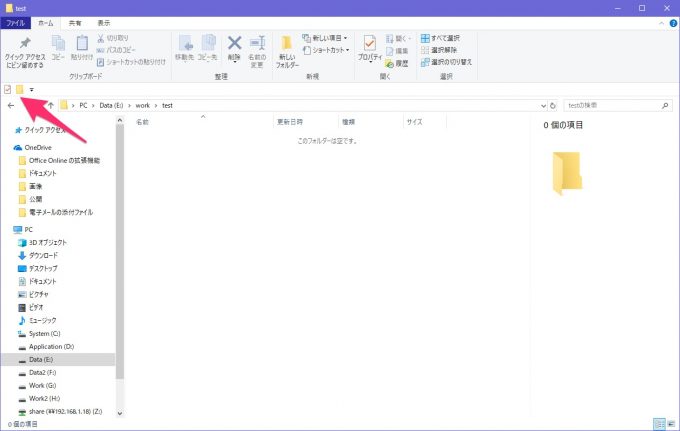Open the Shortcut (ショートカット) dropdown
680x431 pixels.
tap(326, 50)
